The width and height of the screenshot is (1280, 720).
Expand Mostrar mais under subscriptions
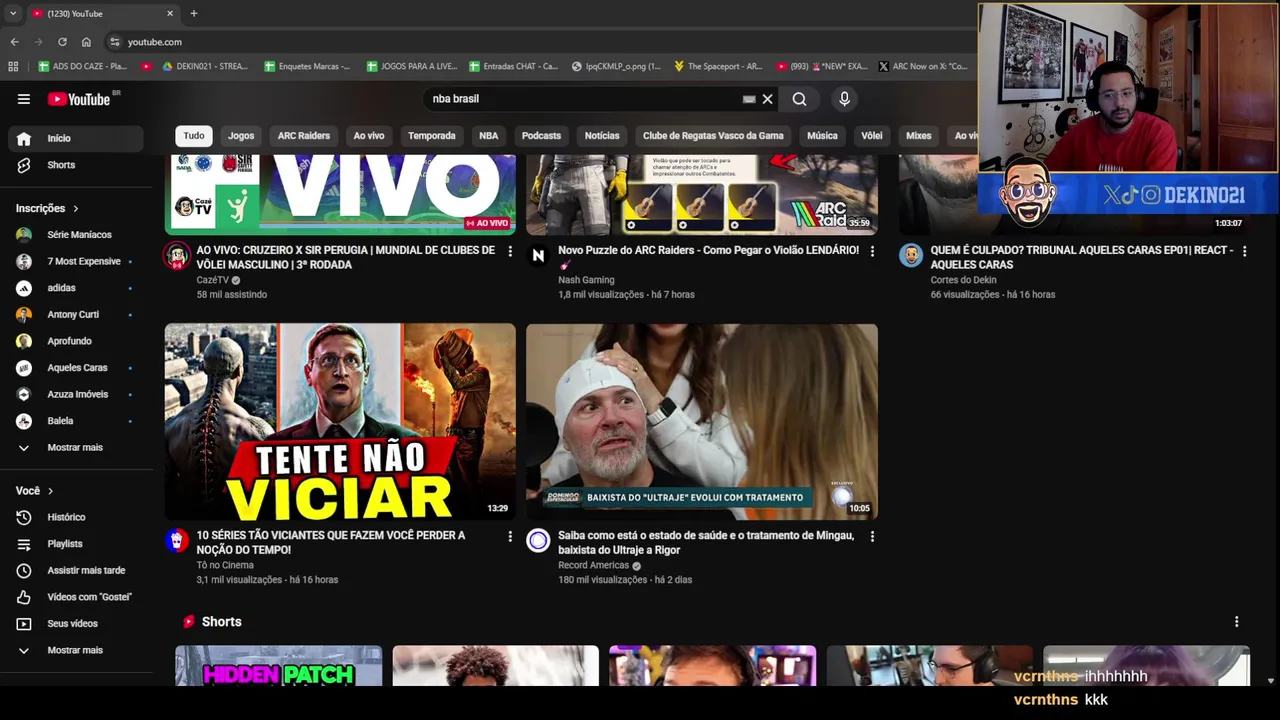pos(75,447)
